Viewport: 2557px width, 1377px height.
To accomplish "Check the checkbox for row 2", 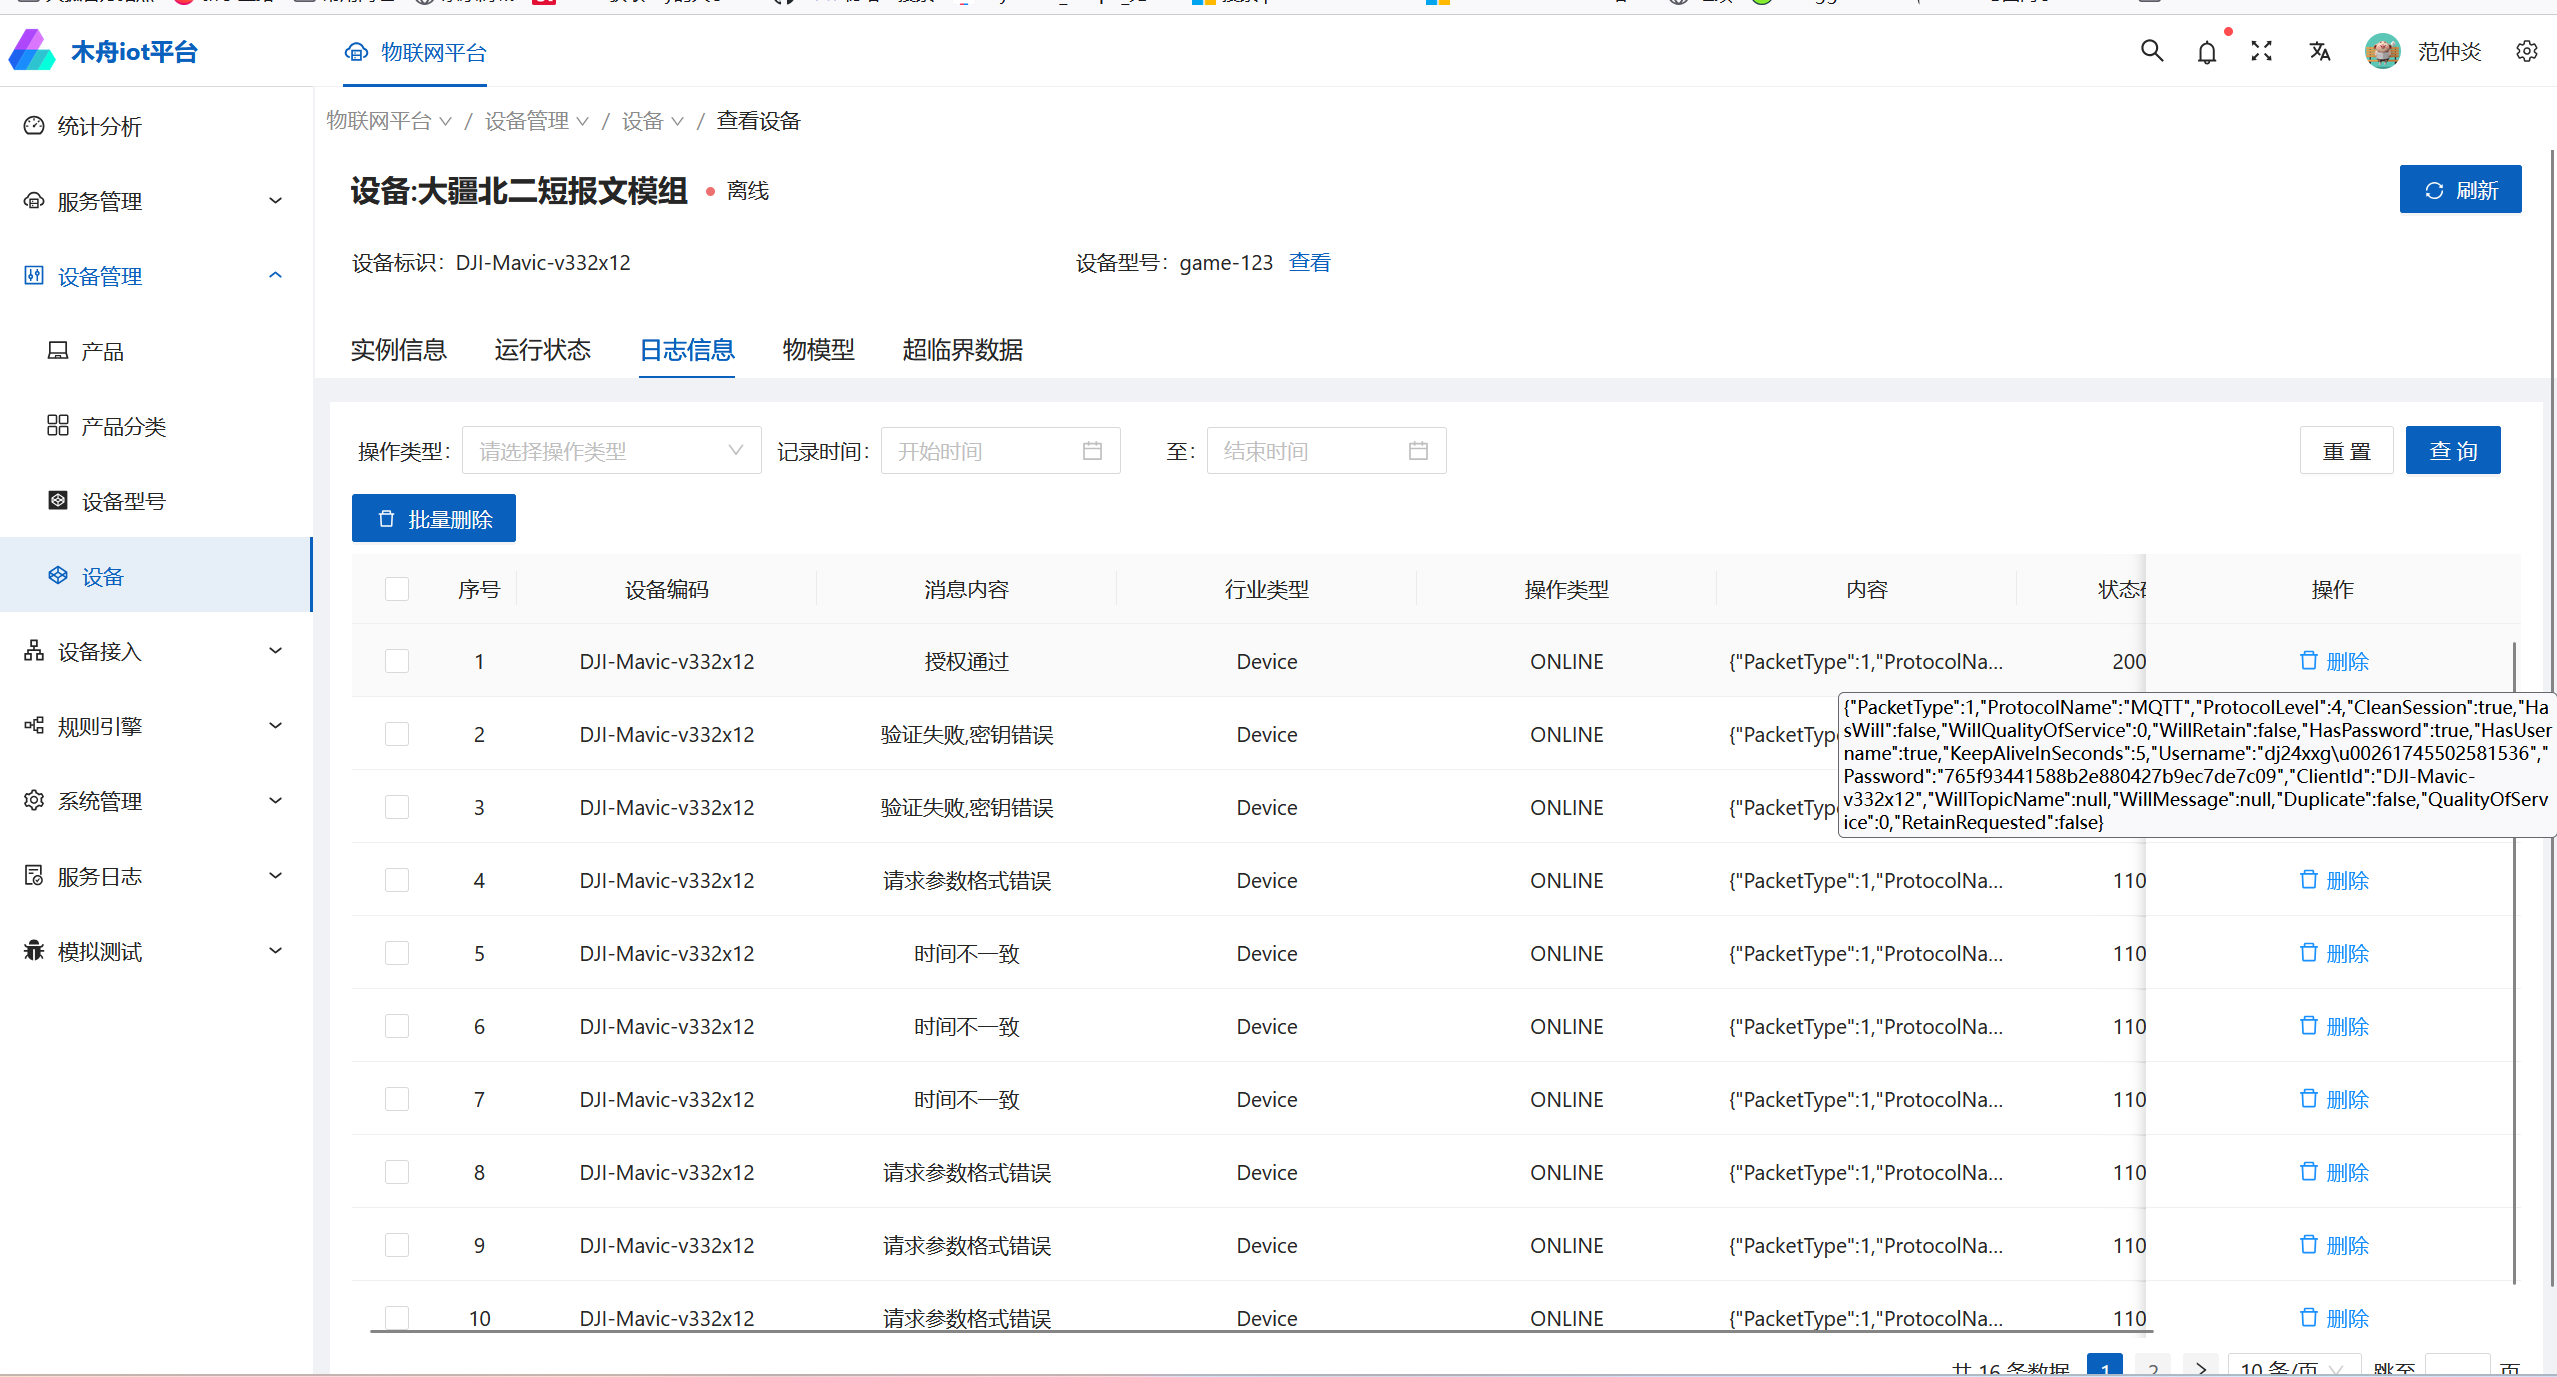I will [397, 734].
